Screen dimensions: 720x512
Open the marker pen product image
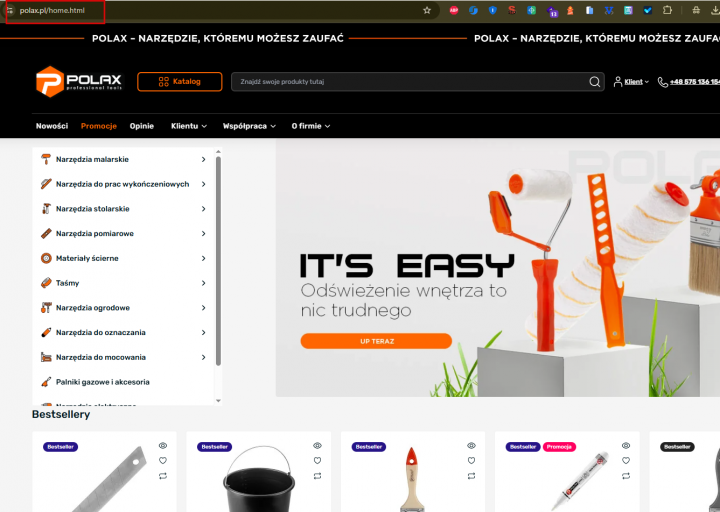click(580, 481)
